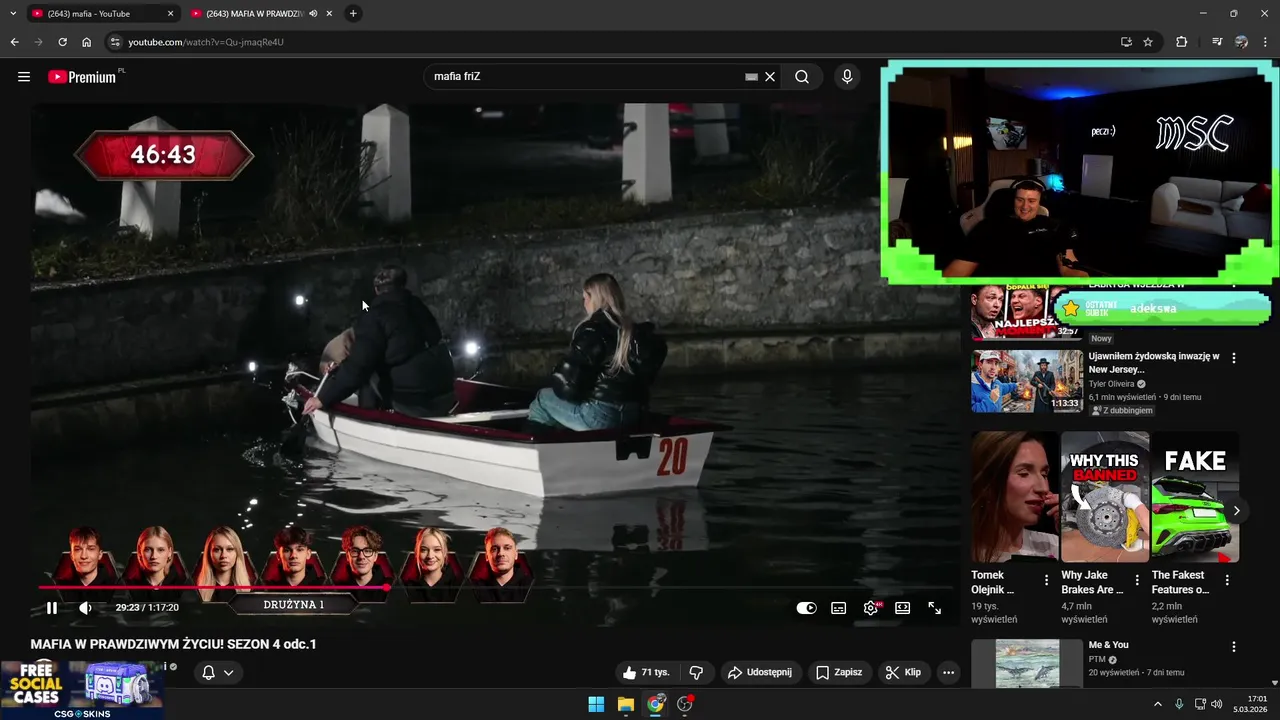Reload the current page
The height and width of the screenshot is (720, 1280).
62,42
